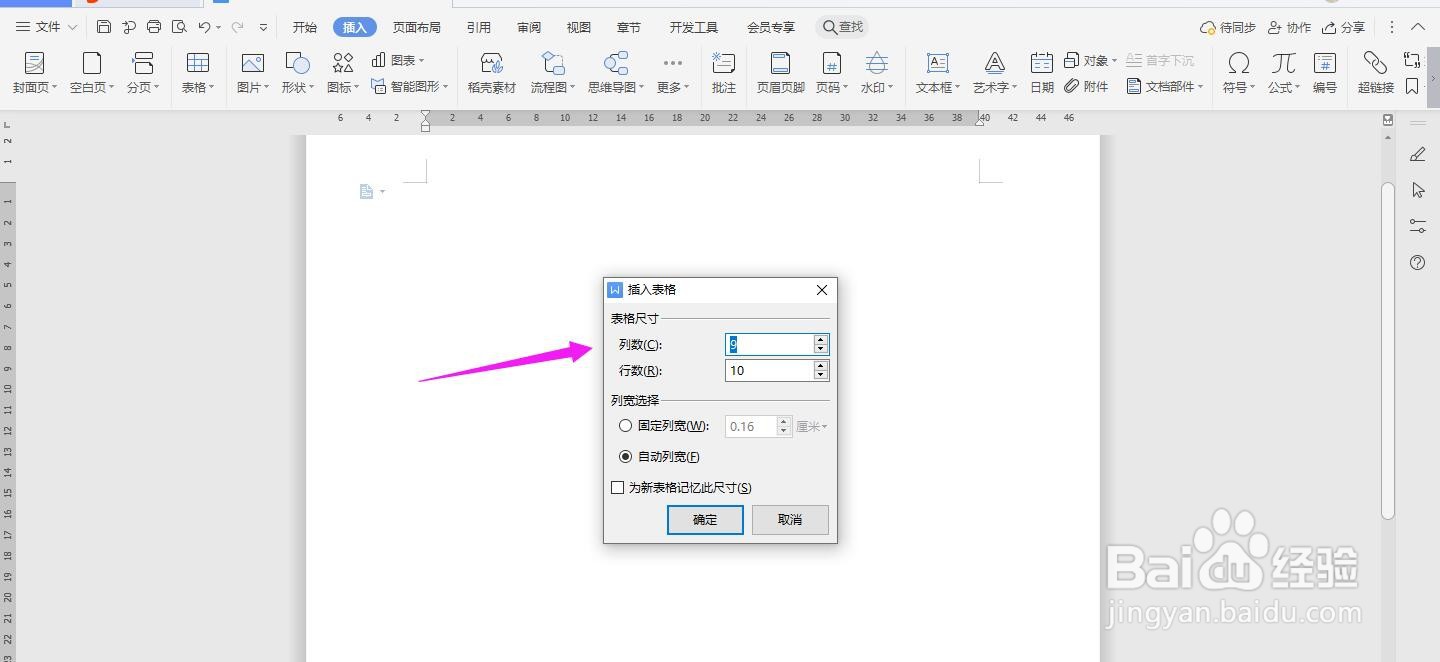Insert a smart graphic (智能图形)
Viewport: 1440px width, 662px height.
coord(410,86)
